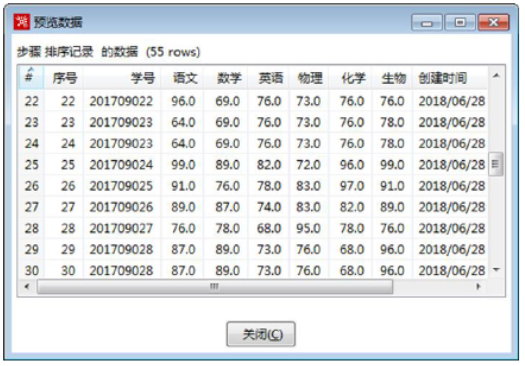Click the vertical scrollbar up arrow

[496, 76]
